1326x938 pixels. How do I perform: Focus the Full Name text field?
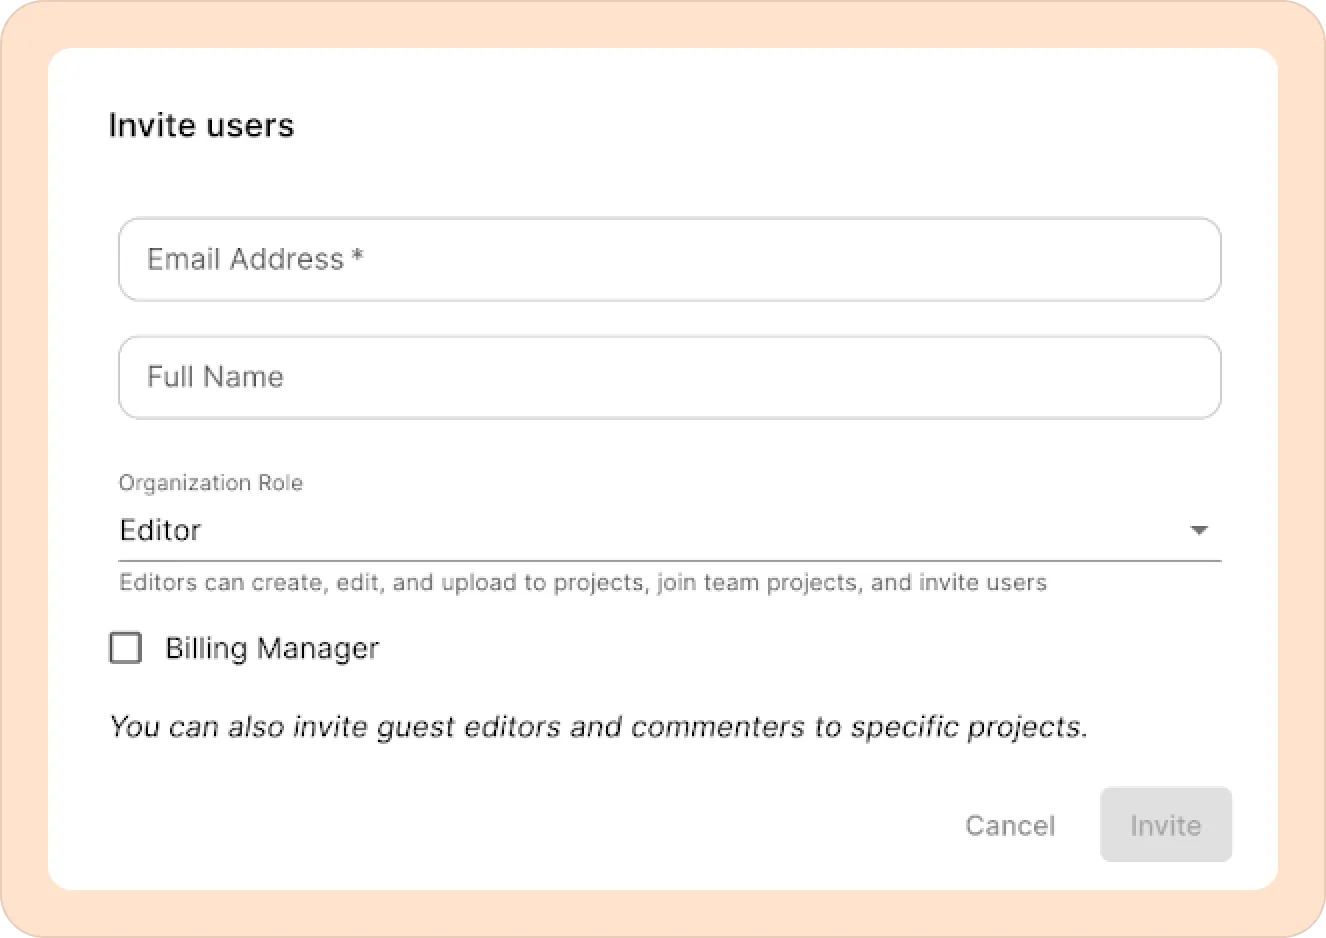(x=668, y=378)
